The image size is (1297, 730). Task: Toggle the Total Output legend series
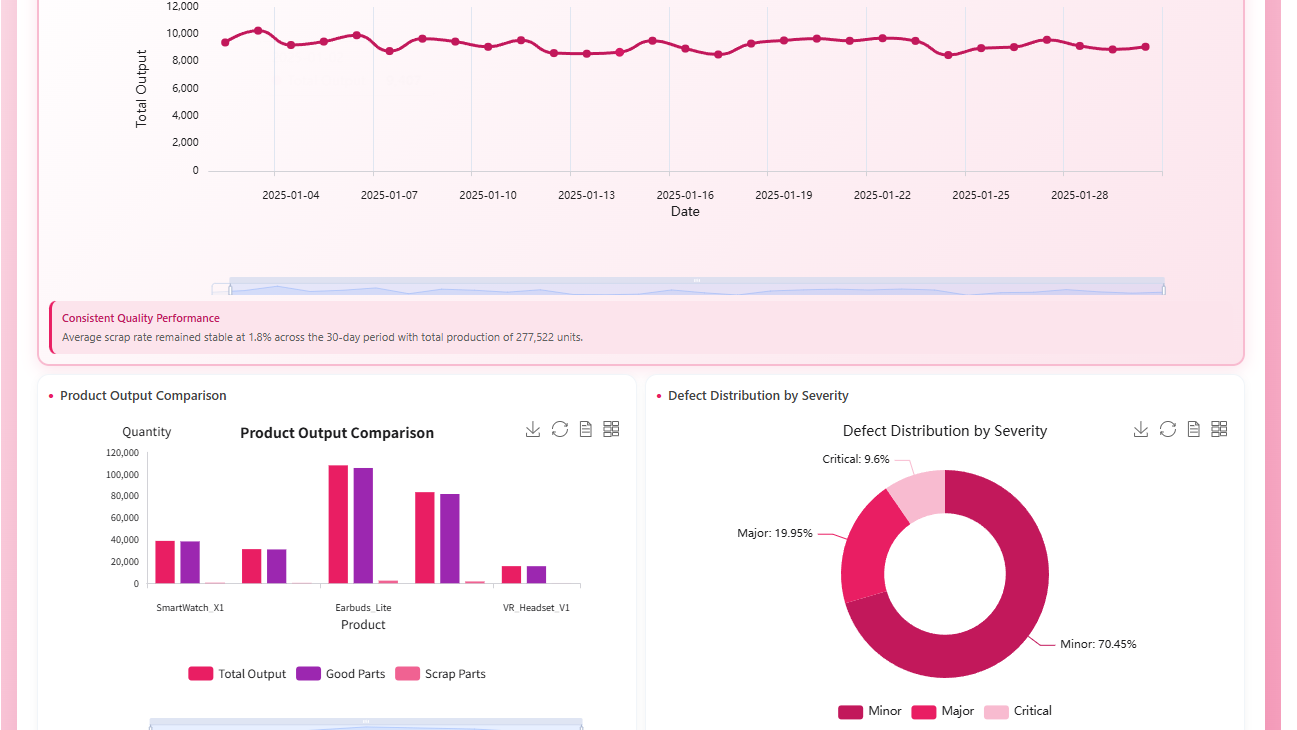237,674
